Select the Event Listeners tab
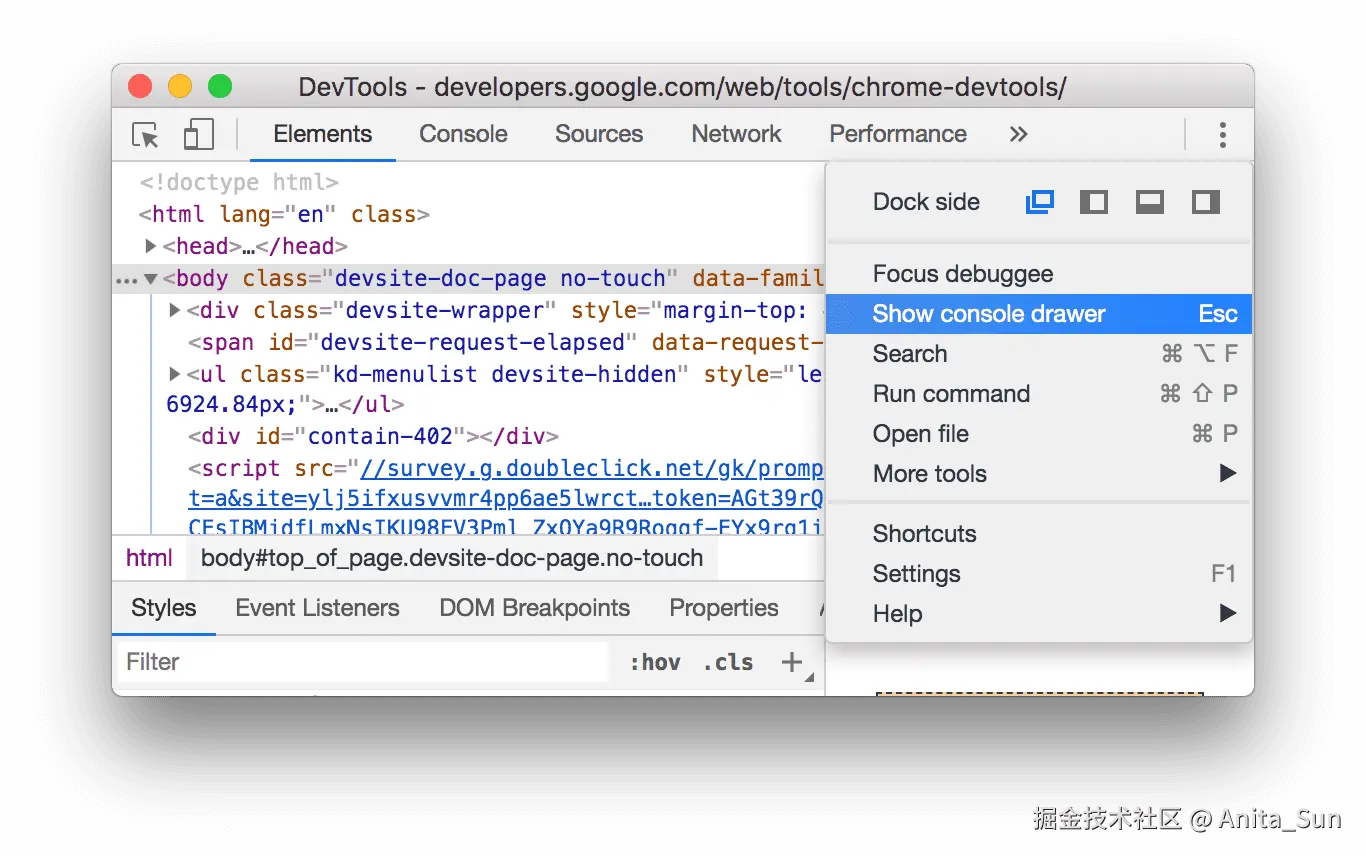 coord(317,608)
